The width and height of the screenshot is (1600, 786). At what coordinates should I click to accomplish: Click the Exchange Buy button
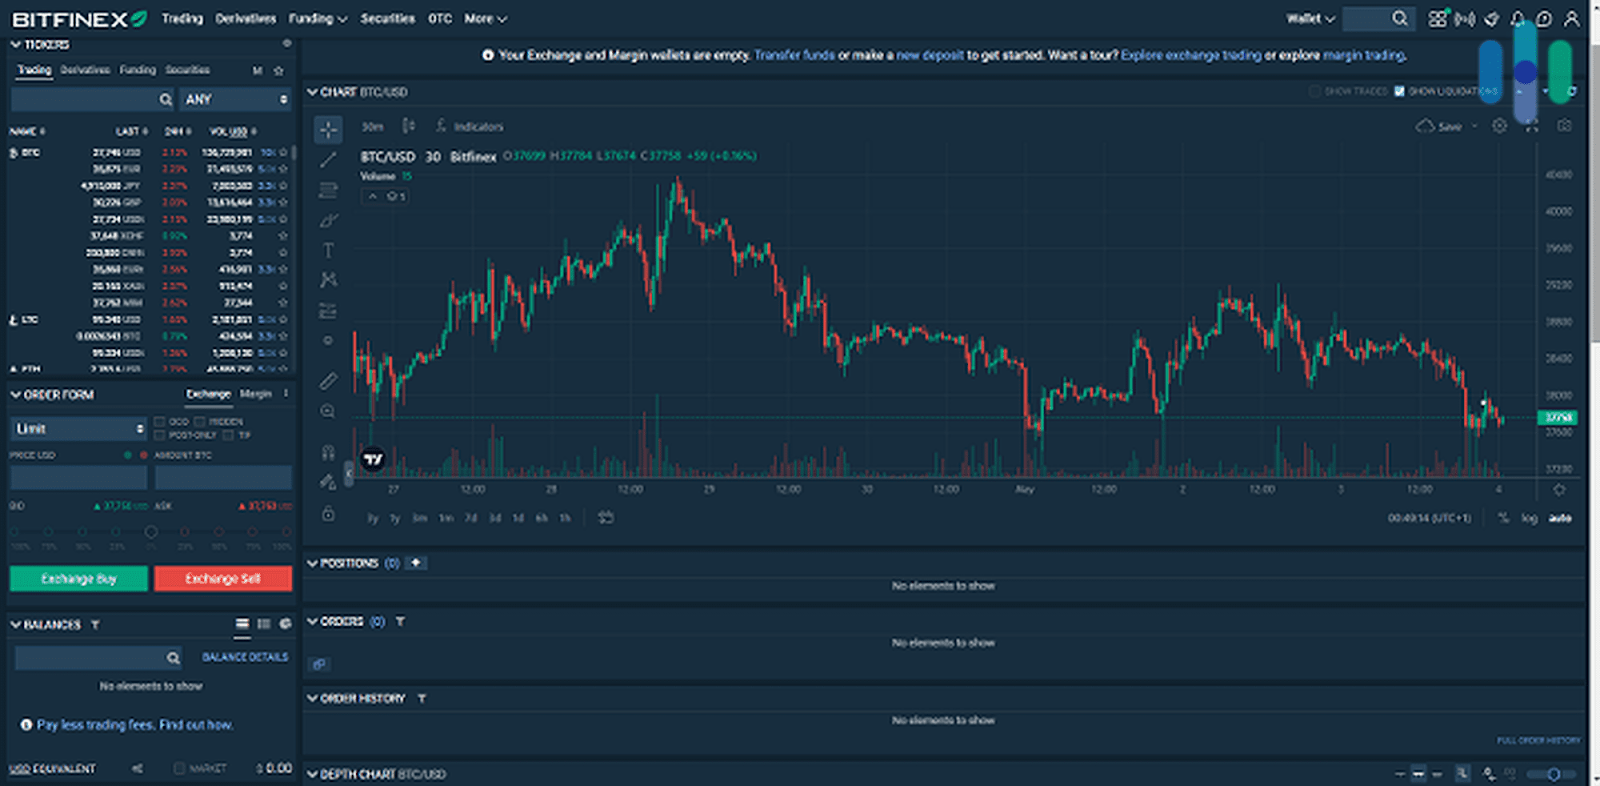tap(79, 579)
